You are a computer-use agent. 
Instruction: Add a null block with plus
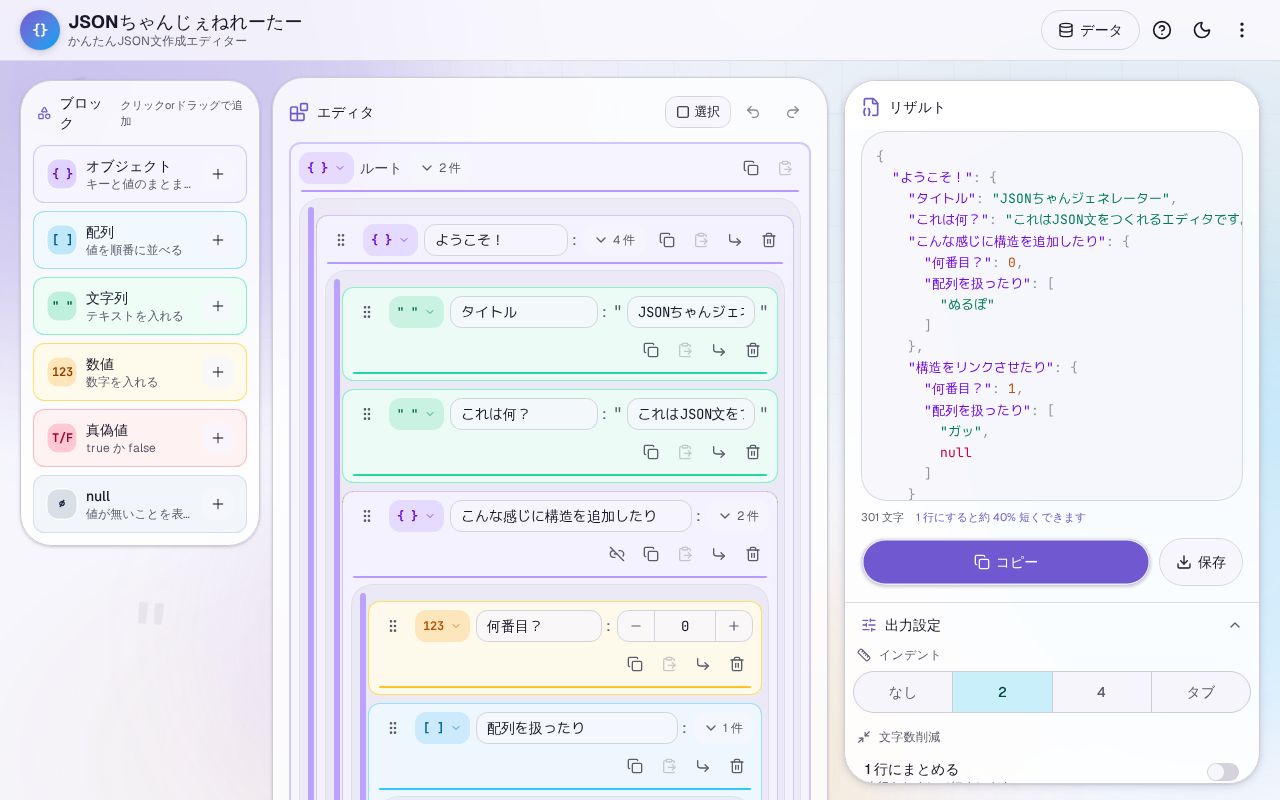pos(218,504)
